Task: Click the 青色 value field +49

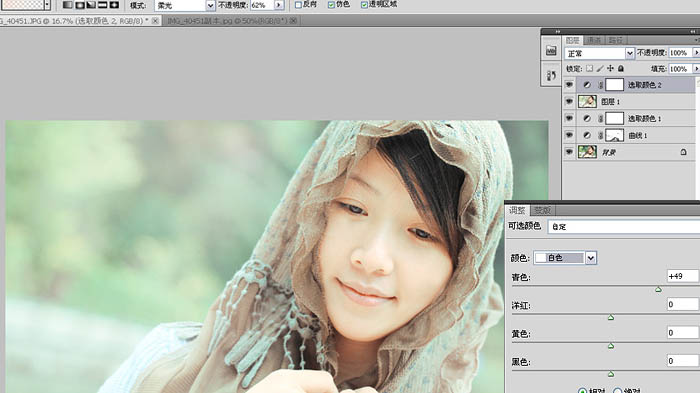Action: pos(683,276)
